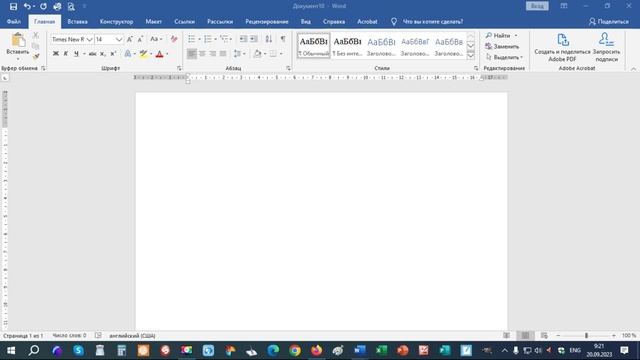Click the print preview magnifier icon
Image resolution: width=640 pixels, height=360 pixels.
(x=71, y=6)
